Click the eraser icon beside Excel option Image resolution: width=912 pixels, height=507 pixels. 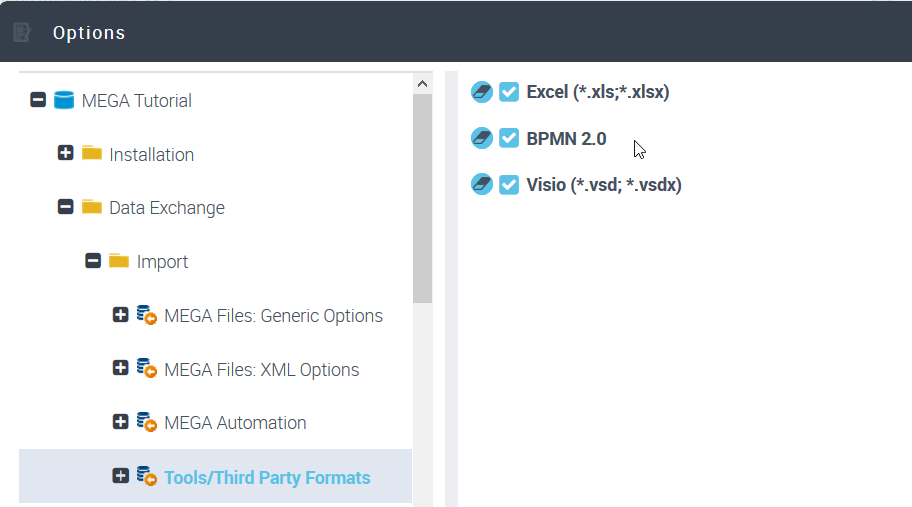point(482,92)
